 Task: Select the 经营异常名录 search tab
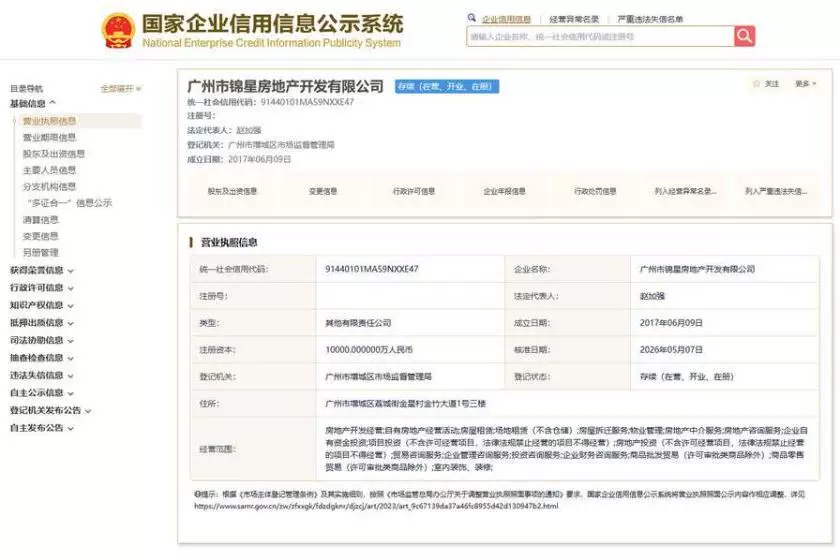click(574, 19)
